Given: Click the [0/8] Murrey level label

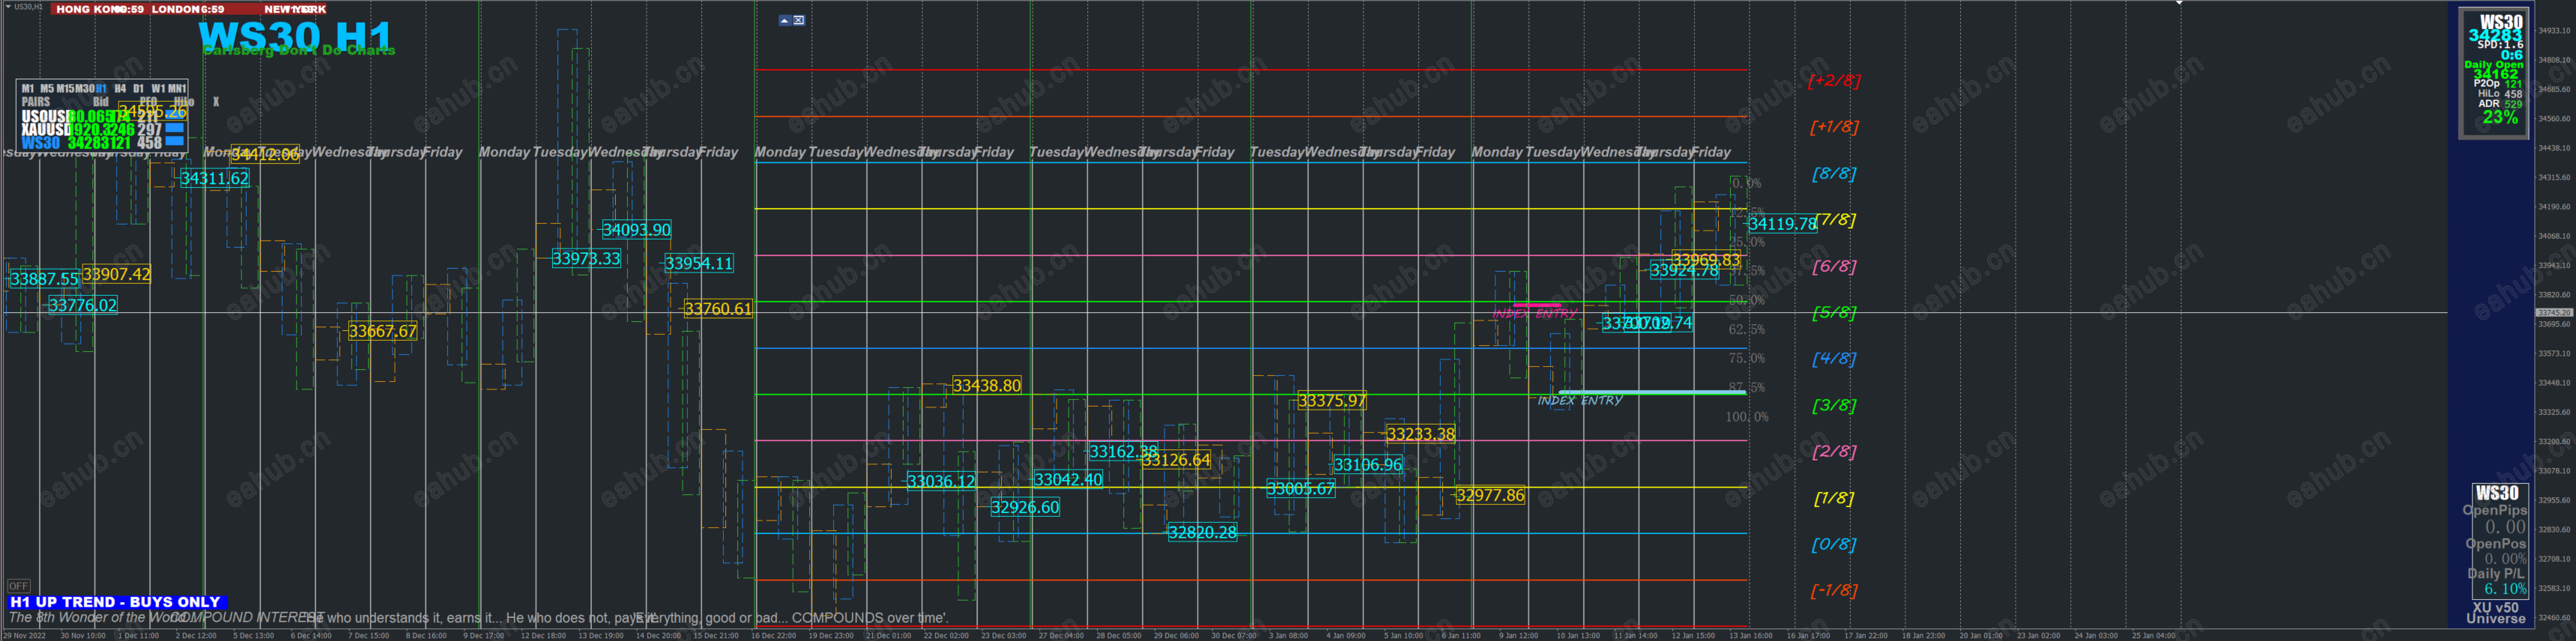Looking at the screenshot, I should (1834, 544).
